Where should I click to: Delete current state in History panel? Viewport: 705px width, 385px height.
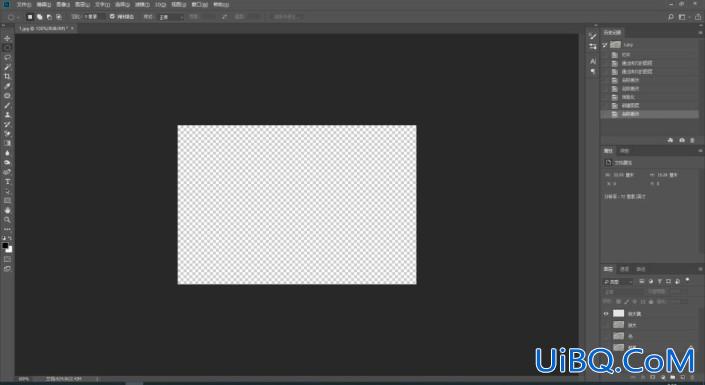[x=692, y=140]
